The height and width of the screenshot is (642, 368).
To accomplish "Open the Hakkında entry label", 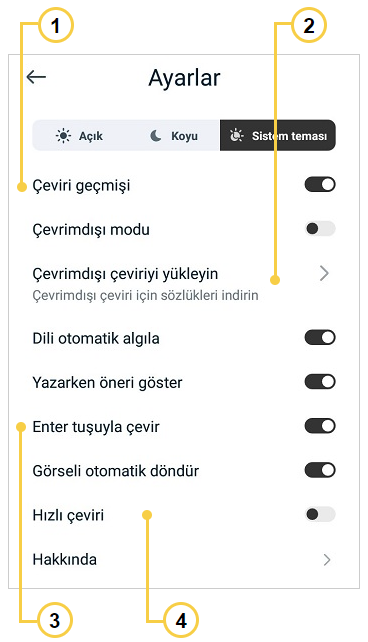I will [65, 559].
